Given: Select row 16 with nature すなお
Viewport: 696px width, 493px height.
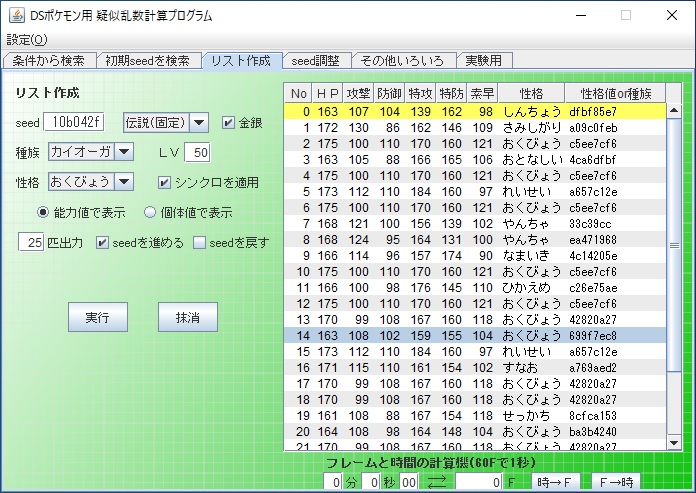Looking at the screenshot, I should (475, 368).
